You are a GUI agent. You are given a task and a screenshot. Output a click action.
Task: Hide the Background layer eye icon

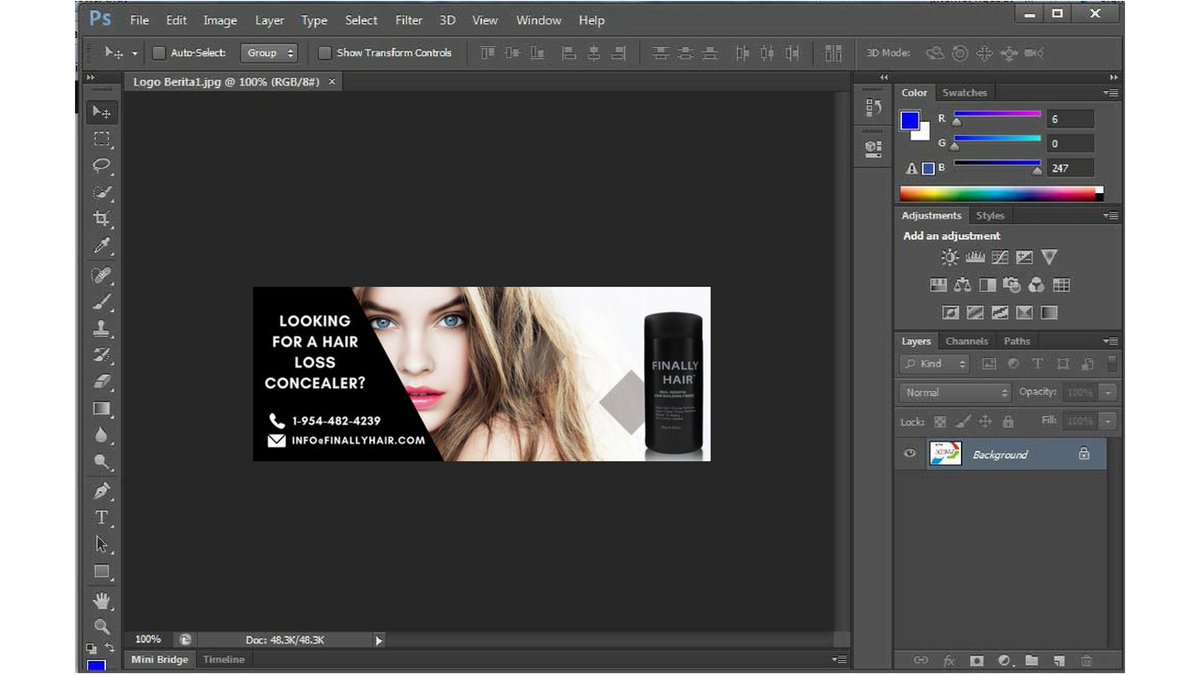pos(909,454)
